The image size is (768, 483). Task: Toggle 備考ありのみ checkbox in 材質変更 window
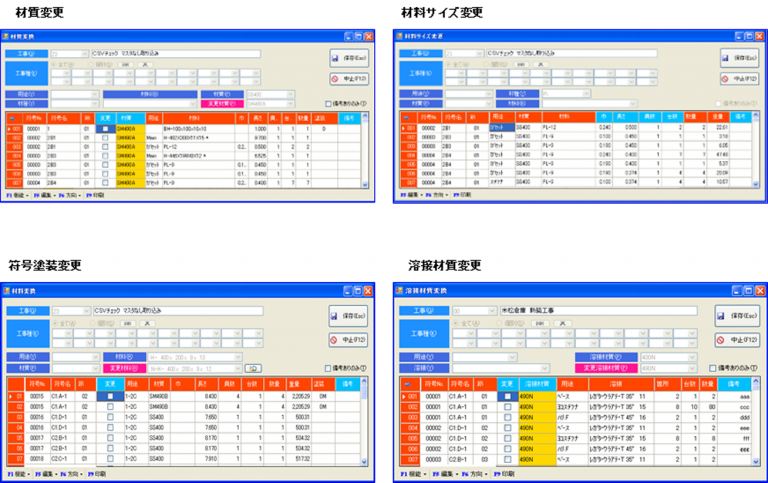tap(329, 104)
